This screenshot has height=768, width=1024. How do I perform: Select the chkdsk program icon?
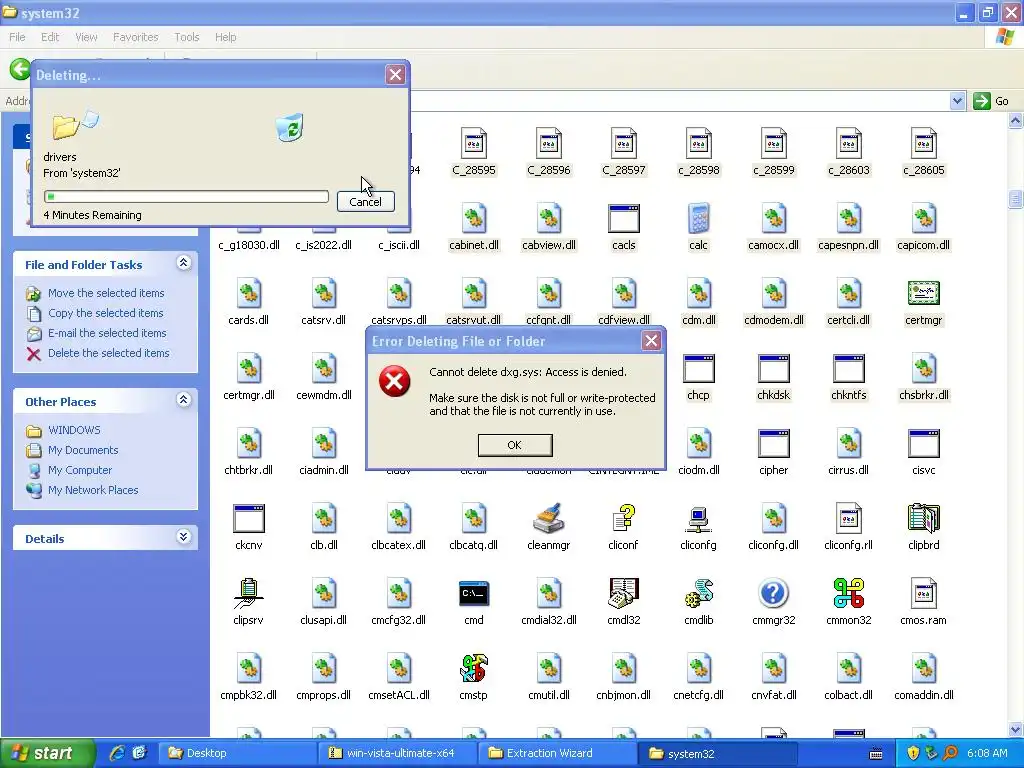[x=773, y=369]
